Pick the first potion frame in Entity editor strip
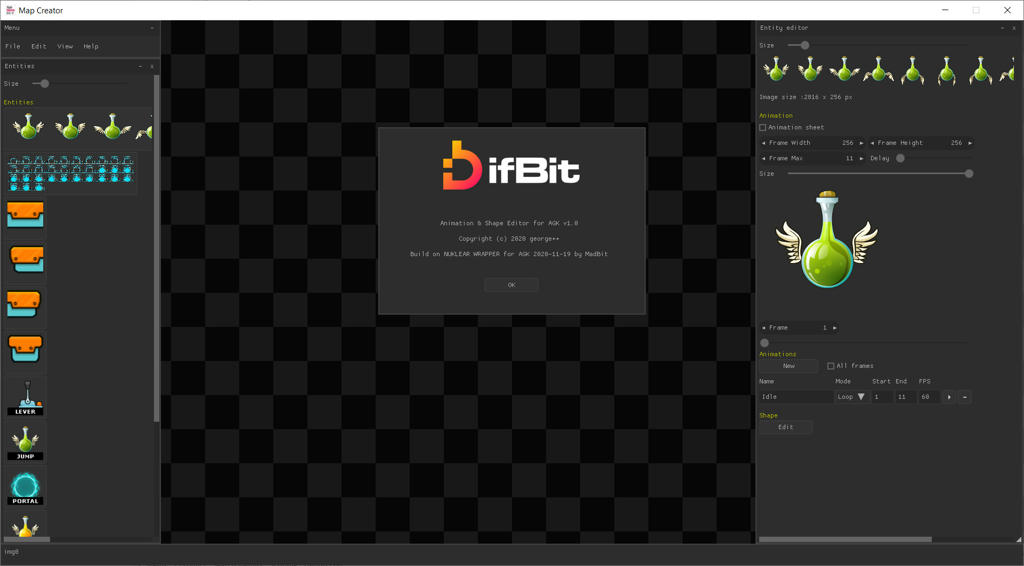 pos(776,69)
